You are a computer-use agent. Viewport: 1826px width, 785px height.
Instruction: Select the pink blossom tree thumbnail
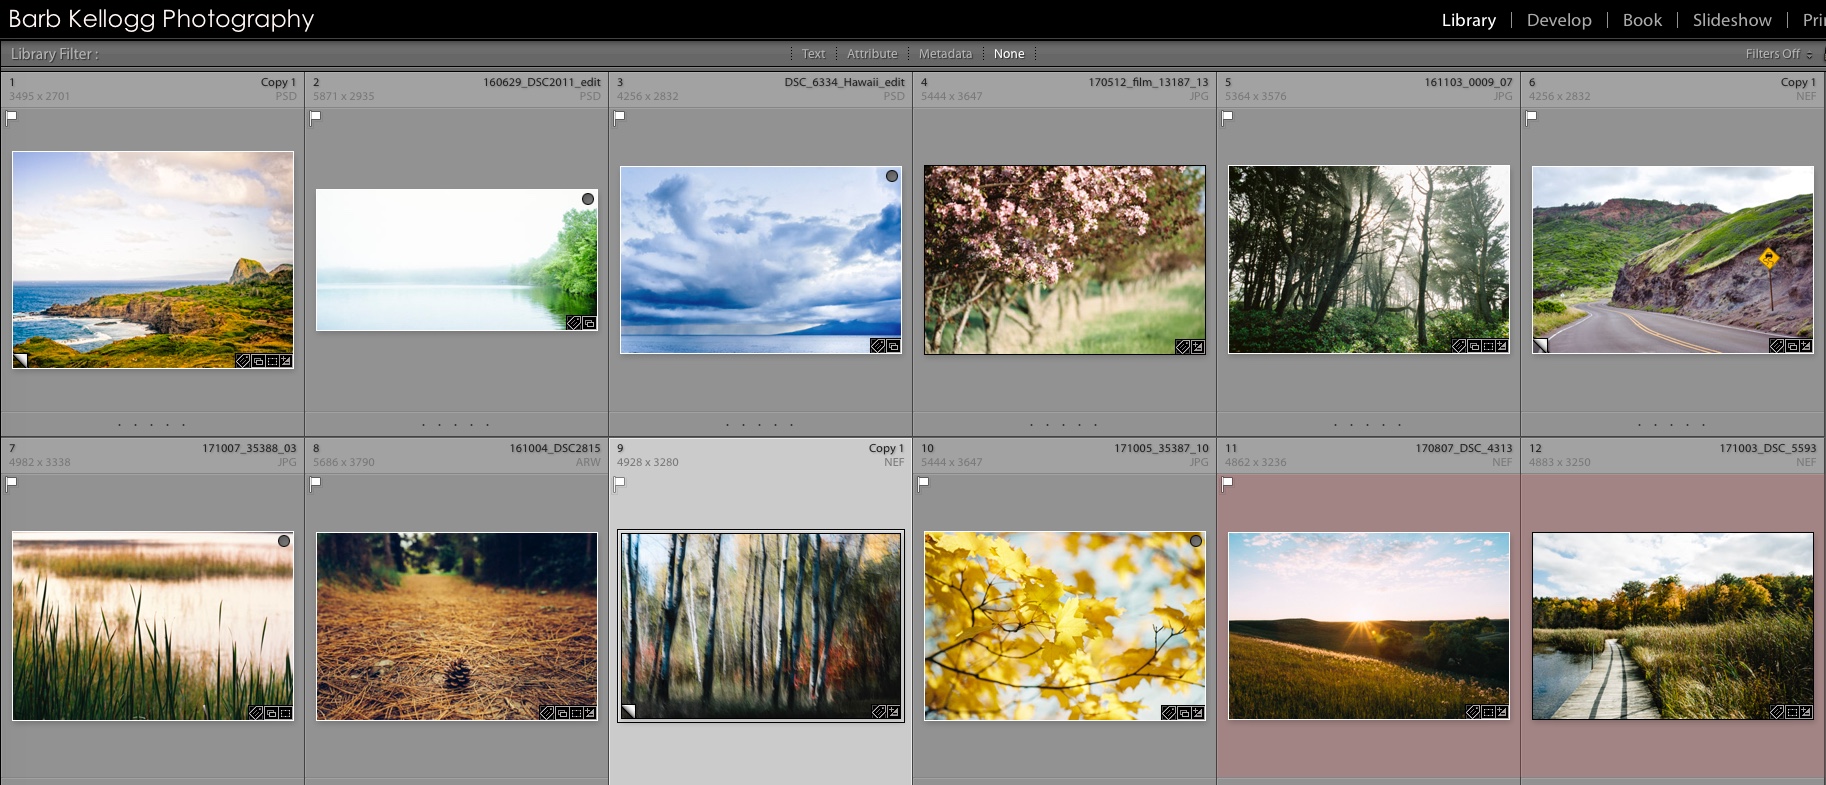[x=1065, y=260]
